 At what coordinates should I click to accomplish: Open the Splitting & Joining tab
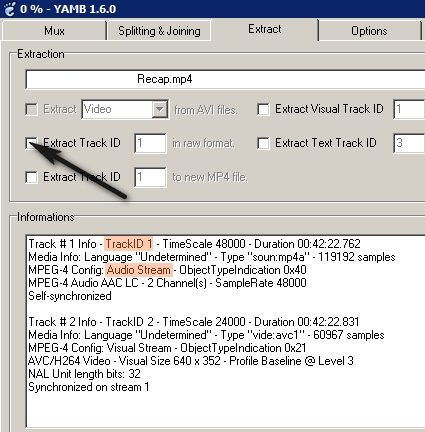click(159, 31)
